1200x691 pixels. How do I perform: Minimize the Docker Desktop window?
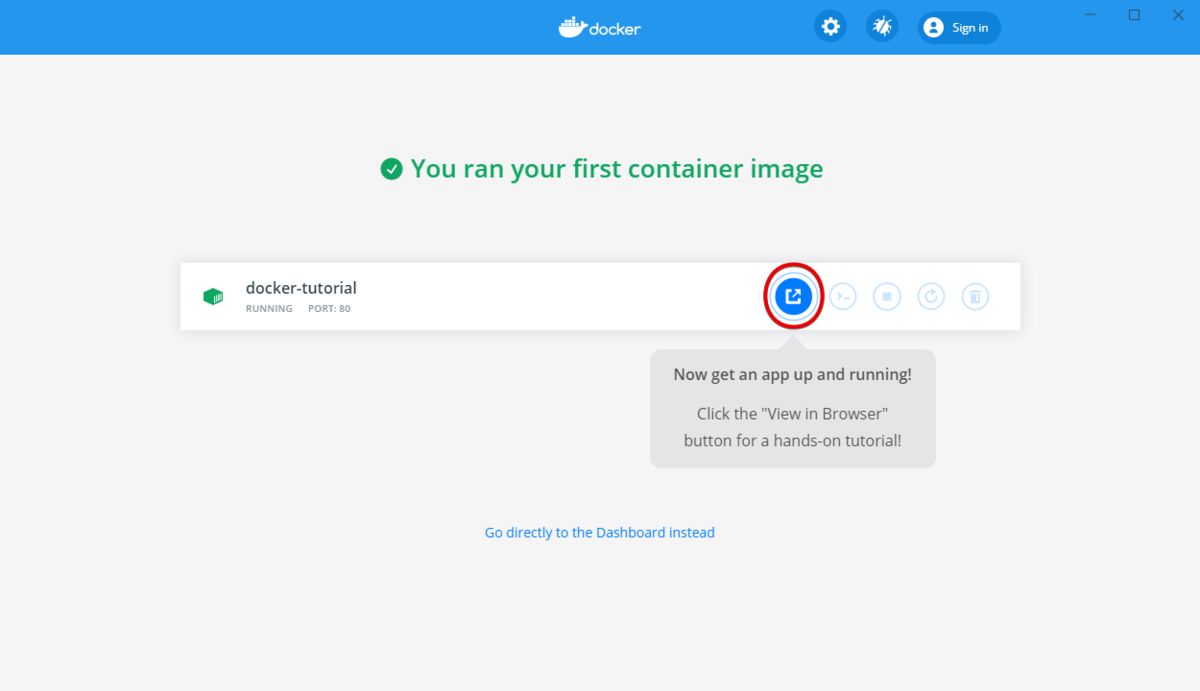[1090, 14]
